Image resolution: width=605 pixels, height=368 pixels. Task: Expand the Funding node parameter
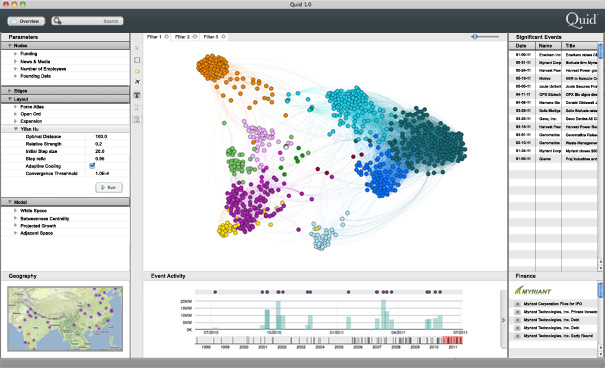[15, 54]
